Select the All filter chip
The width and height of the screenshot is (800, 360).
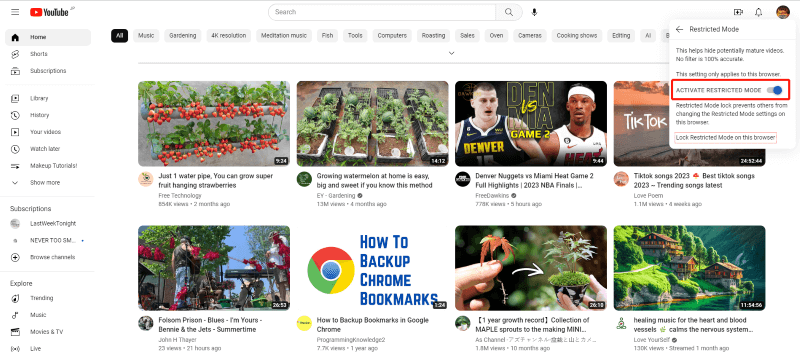pyautogui.click(x=119, y=36)
